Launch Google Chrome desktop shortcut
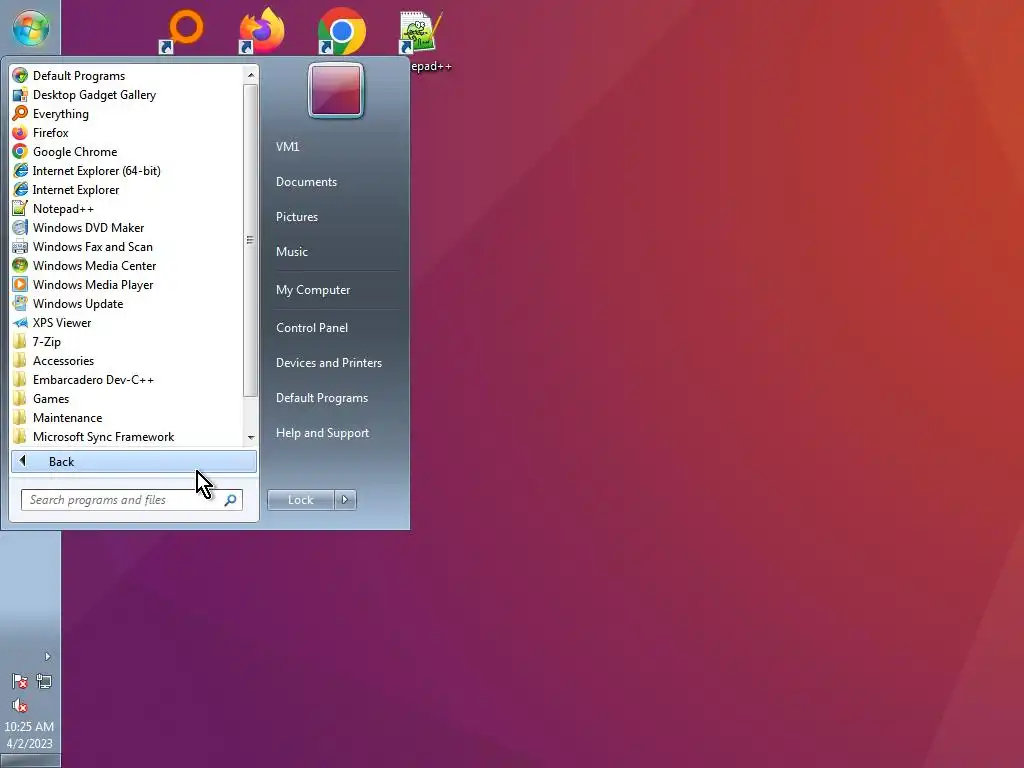This screenshot has width=1024, height=768. 342,31
